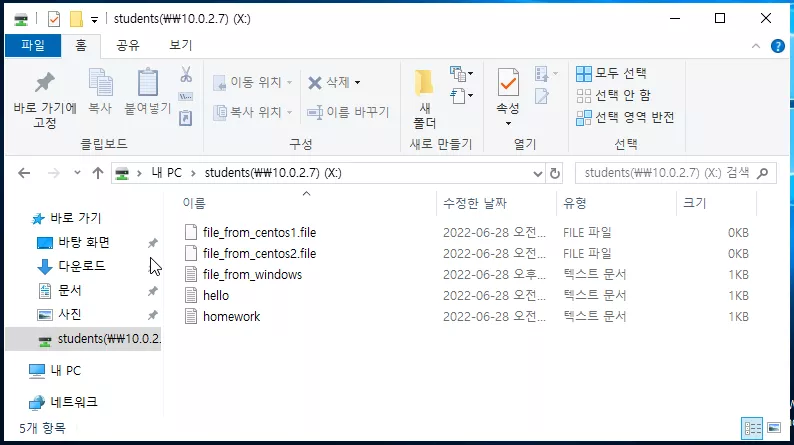The width and height of the screenshot is (794, 445).
Task: Open Pictures (사진) in sidebar
Action: coord(70,314)
